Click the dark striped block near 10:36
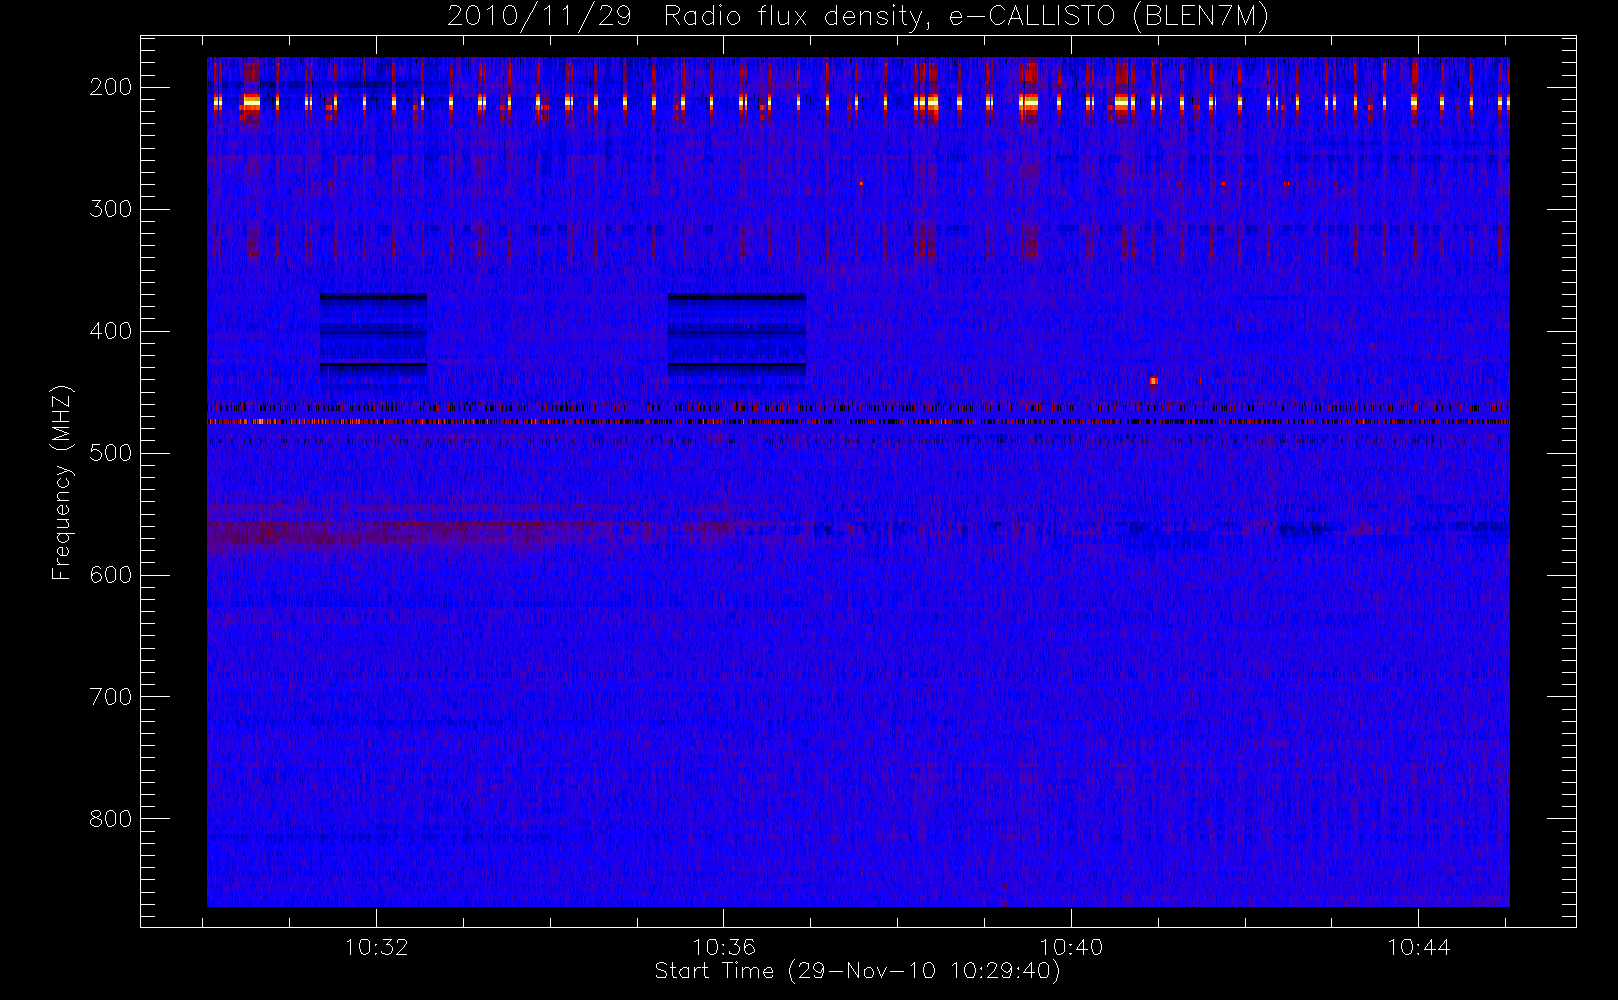Screen dimensions: 1618x1000 click(737, 333)
